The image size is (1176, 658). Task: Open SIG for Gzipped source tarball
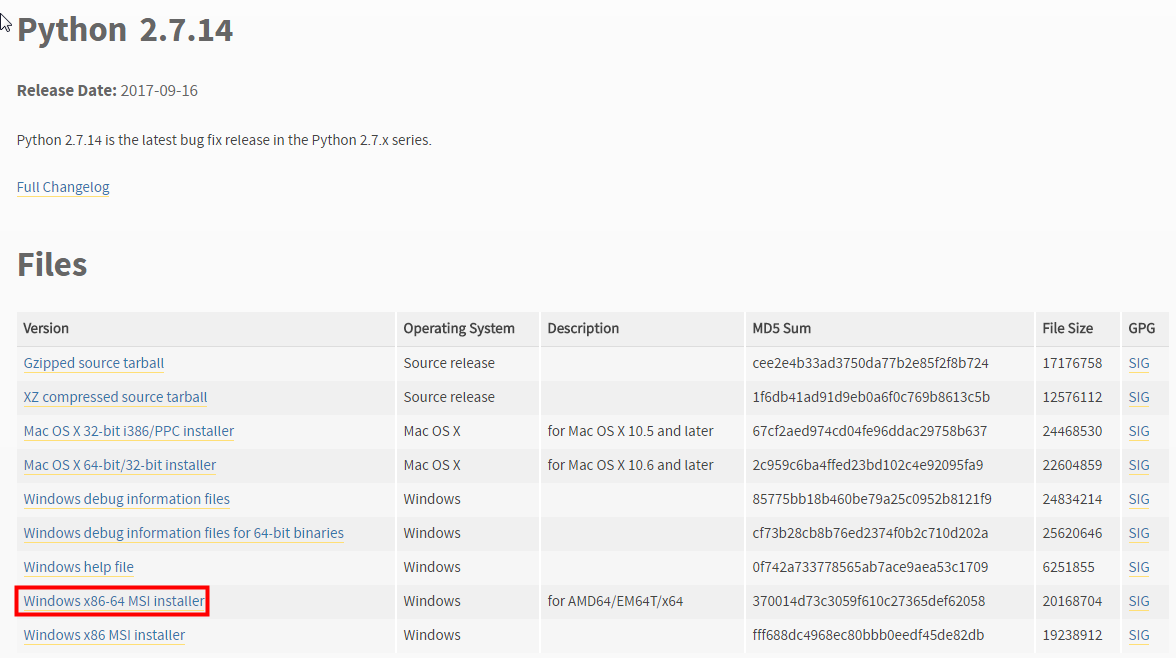pos(1139,363)
